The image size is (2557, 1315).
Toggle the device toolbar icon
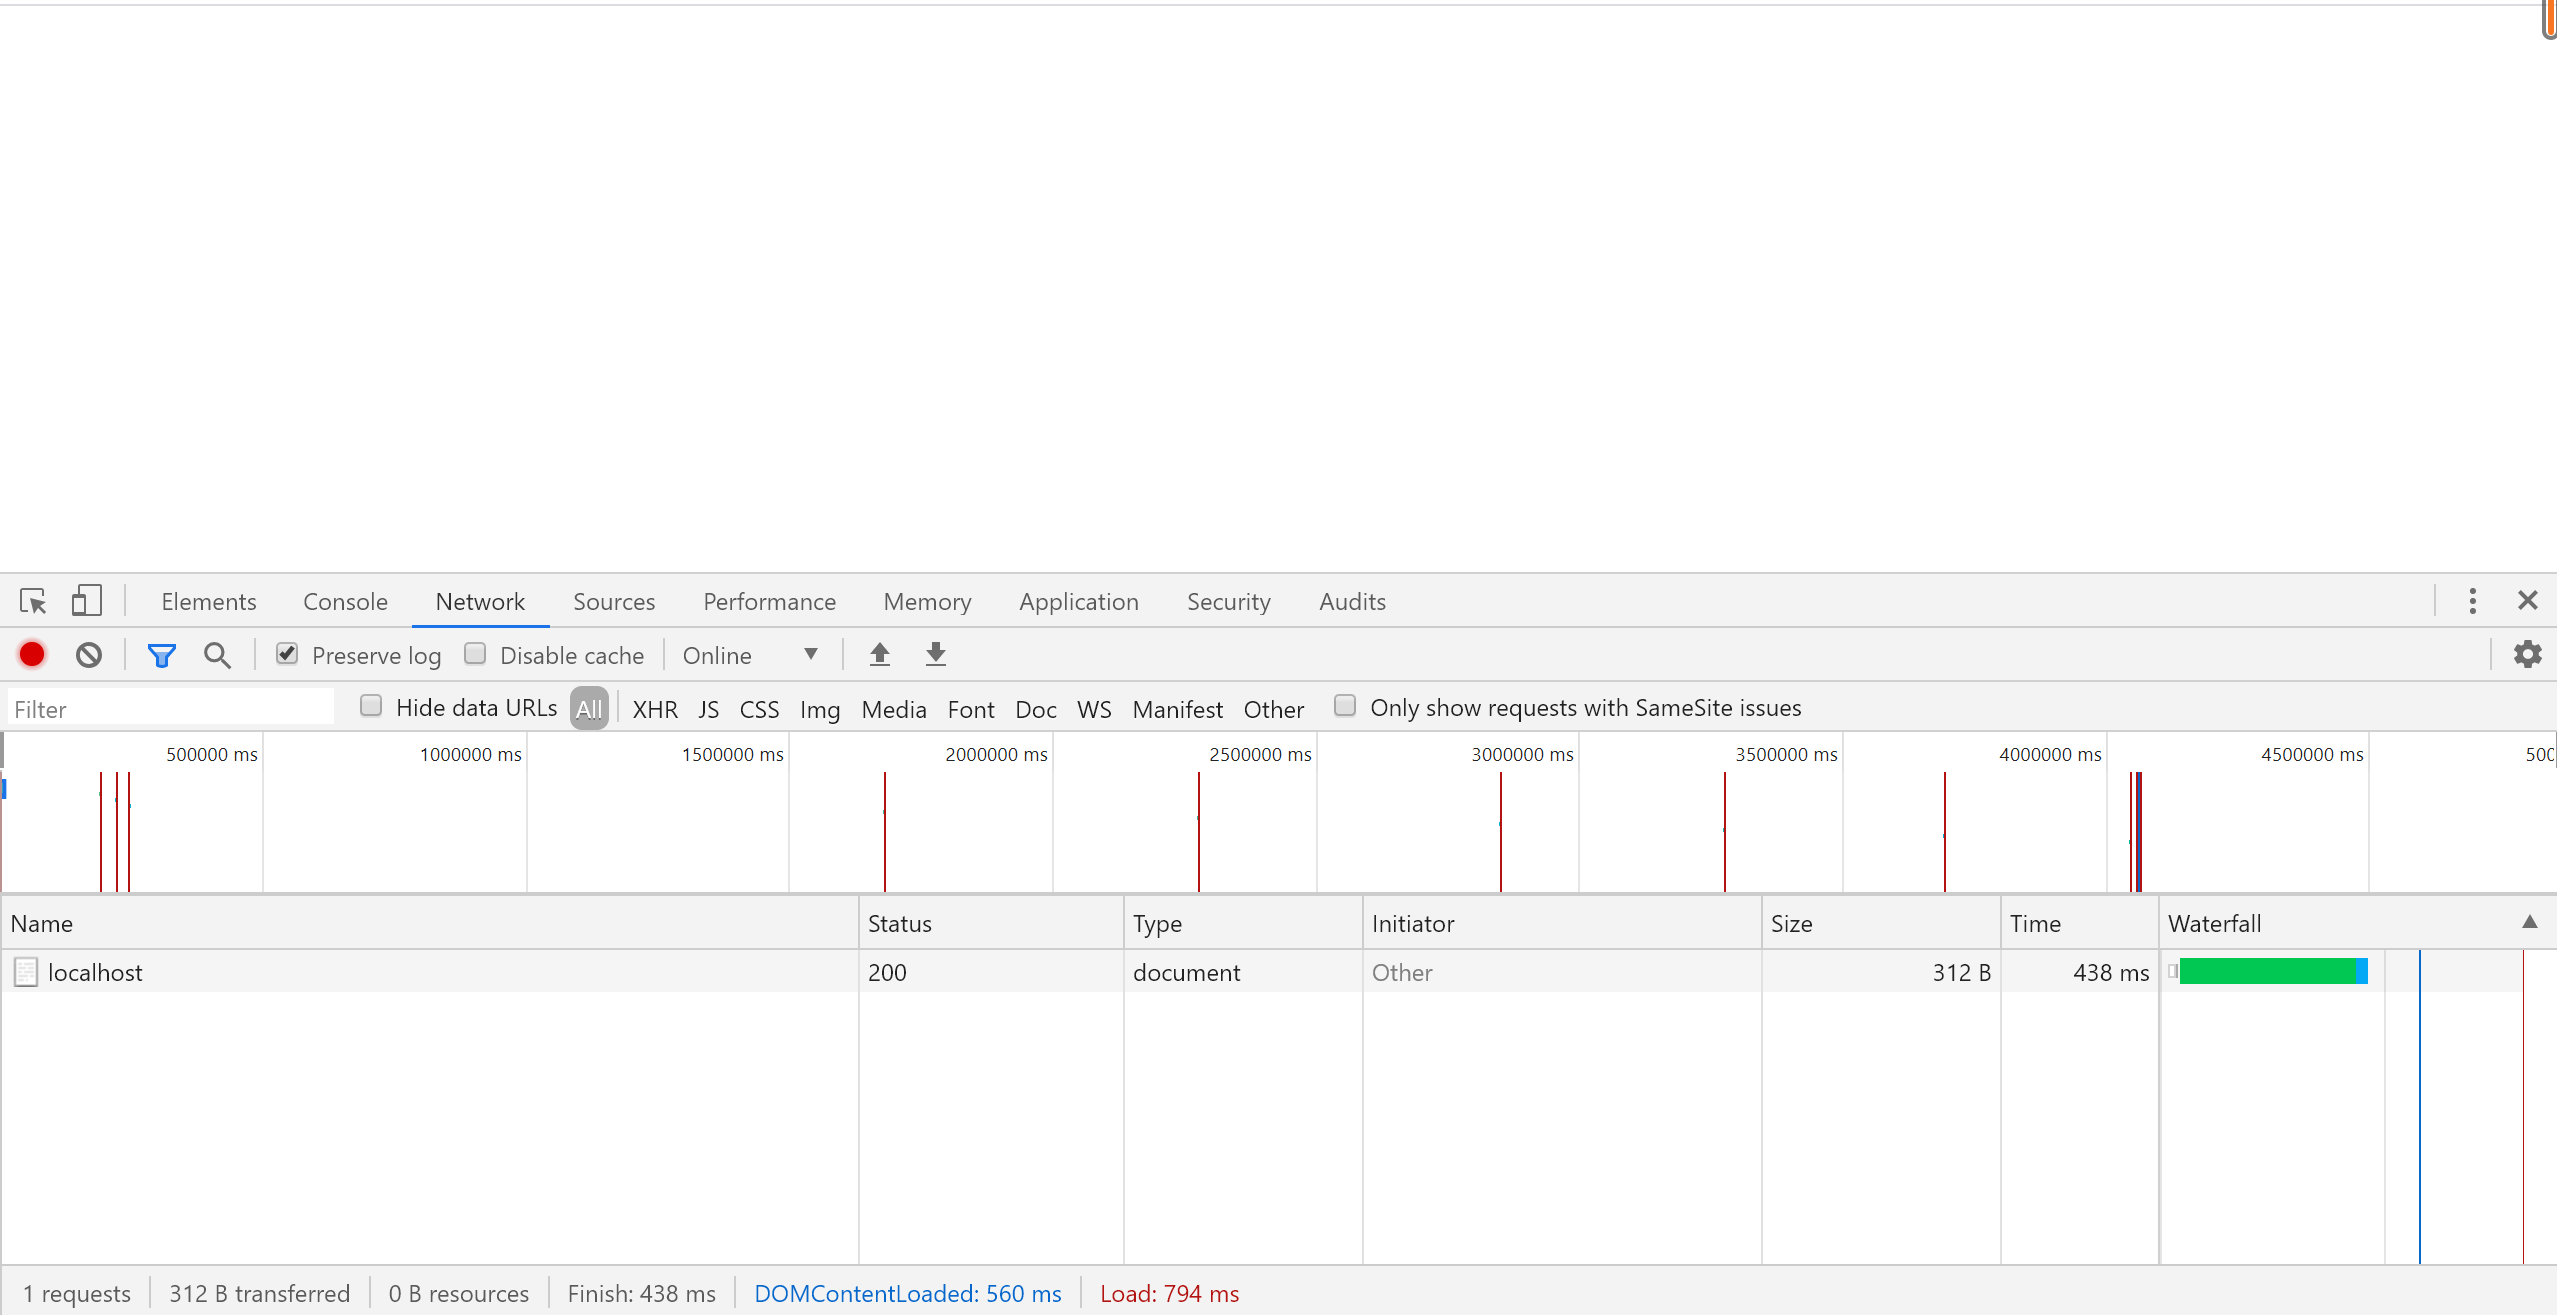point(86,601)
